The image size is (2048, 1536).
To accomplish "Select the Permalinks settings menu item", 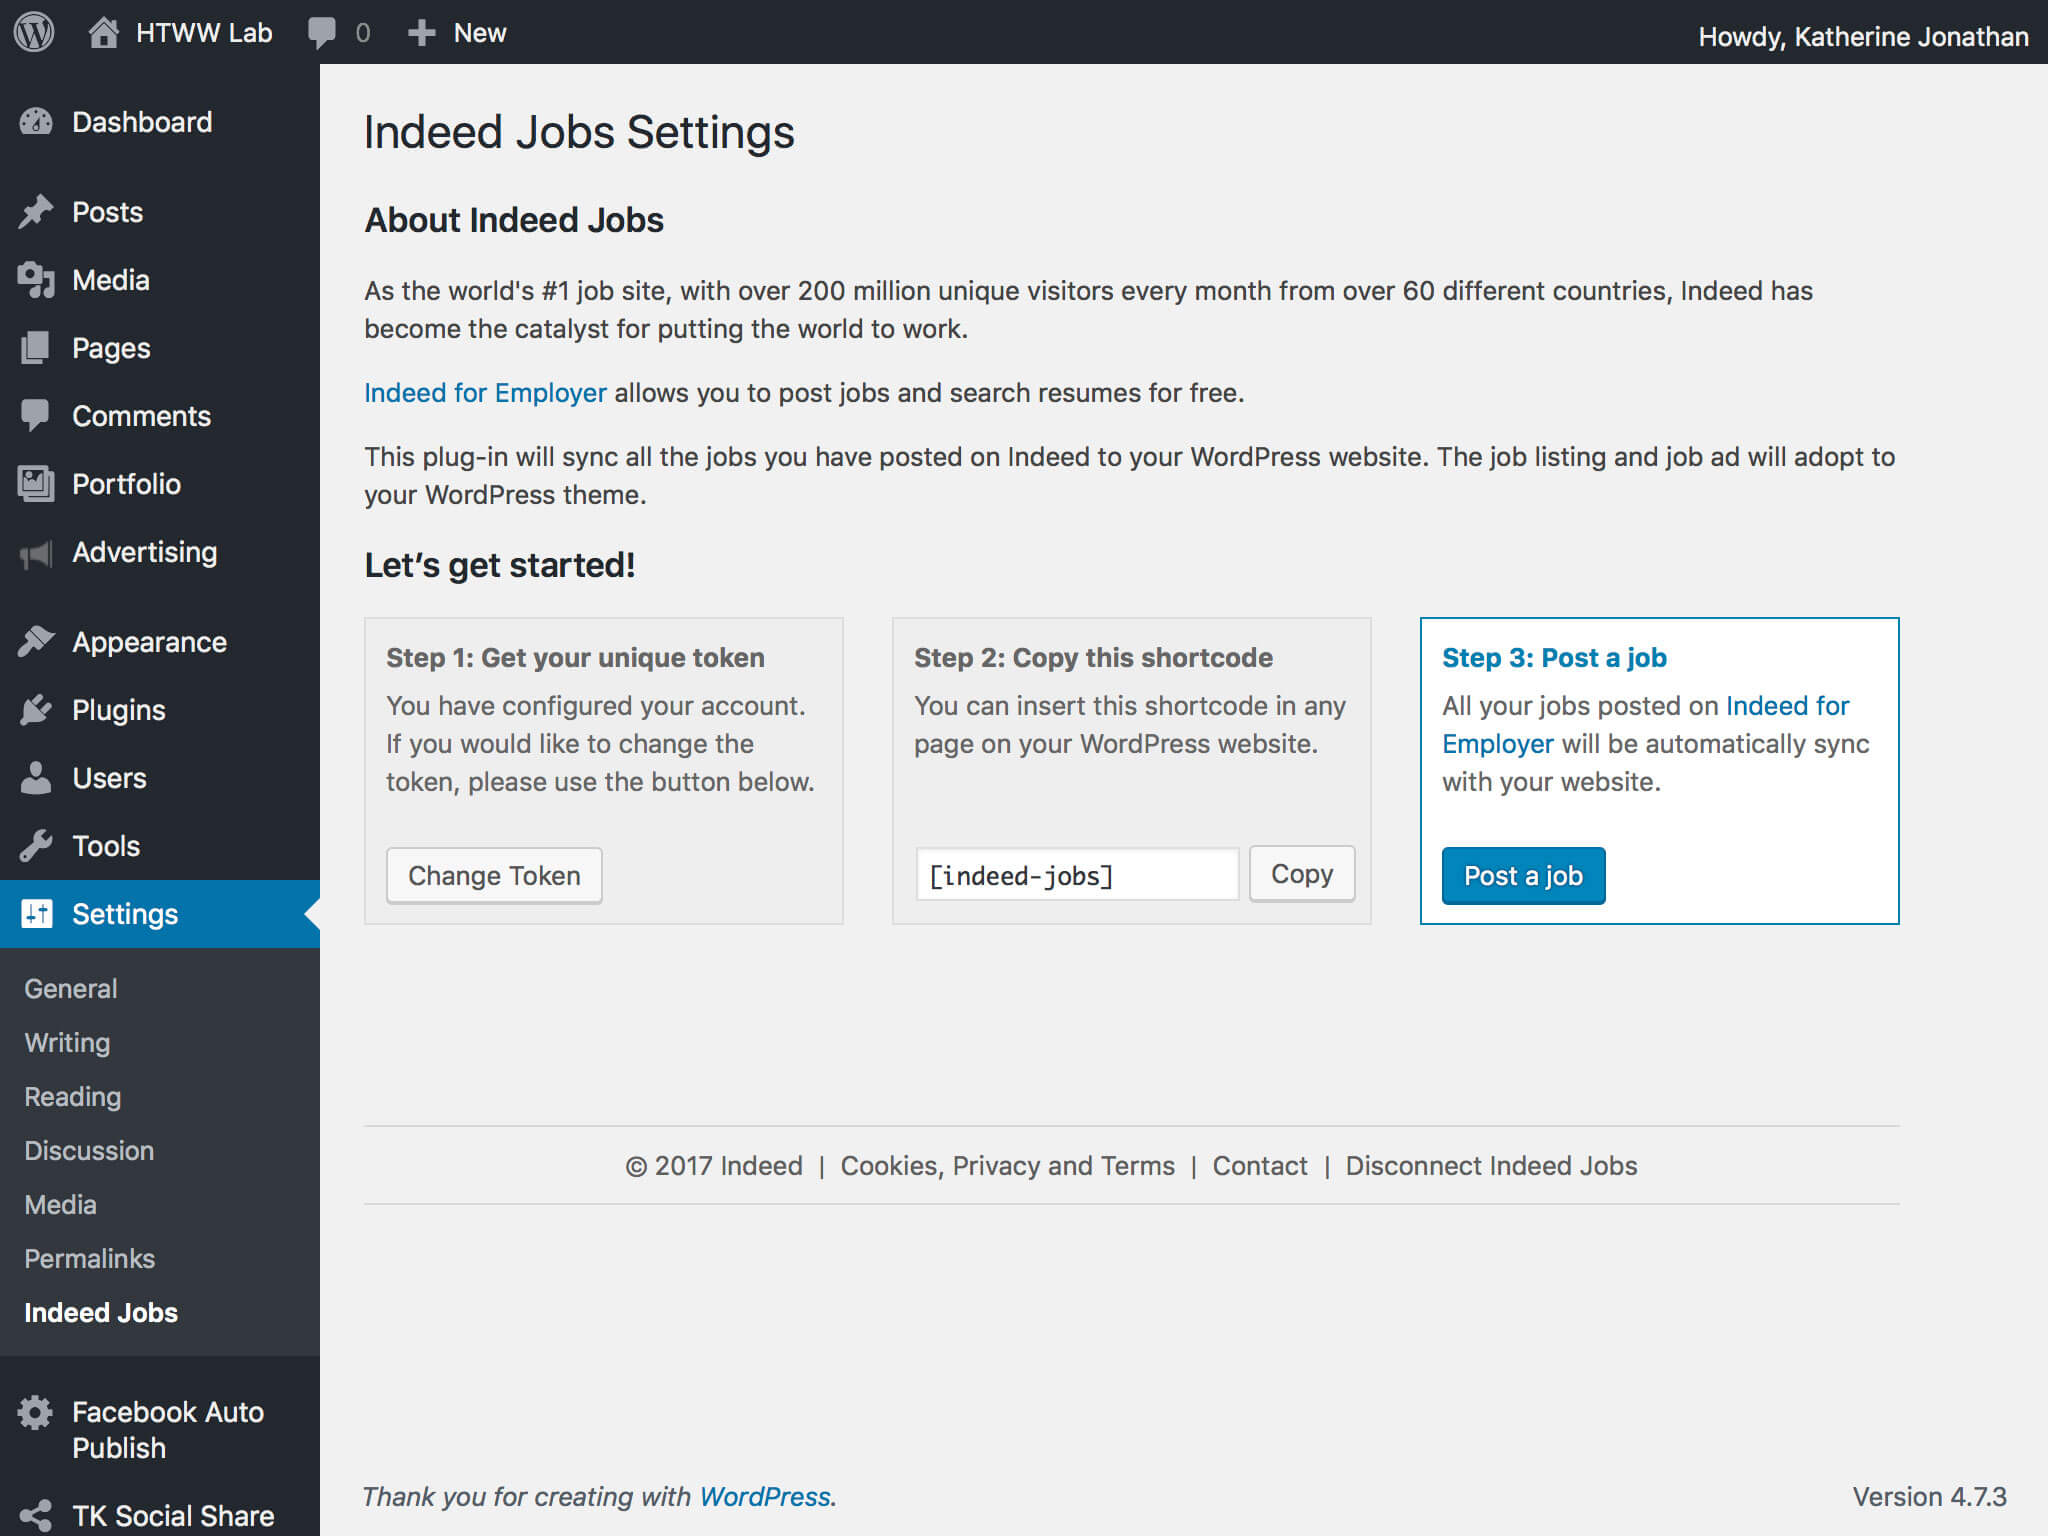I will click(x=89, y=1258).
